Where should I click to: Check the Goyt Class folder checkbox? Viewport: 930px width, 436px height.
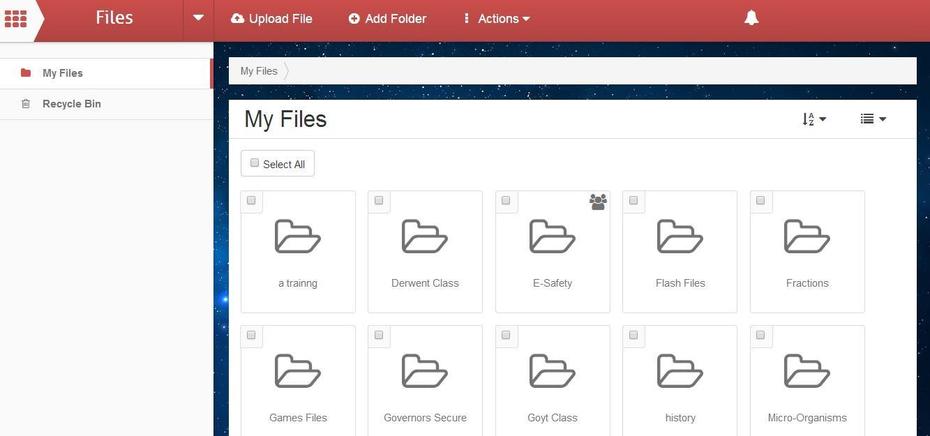coord(505,335)
